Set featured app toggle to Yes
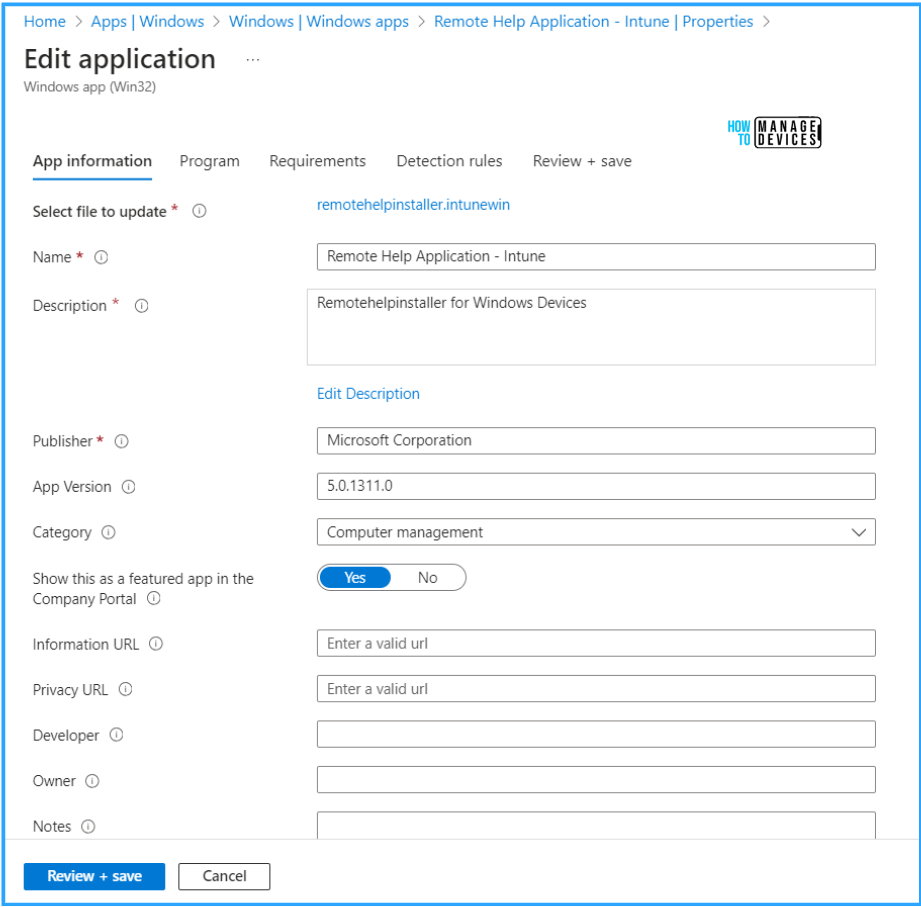Viewport: 921px width, 907px height. [x=355, y=577]
